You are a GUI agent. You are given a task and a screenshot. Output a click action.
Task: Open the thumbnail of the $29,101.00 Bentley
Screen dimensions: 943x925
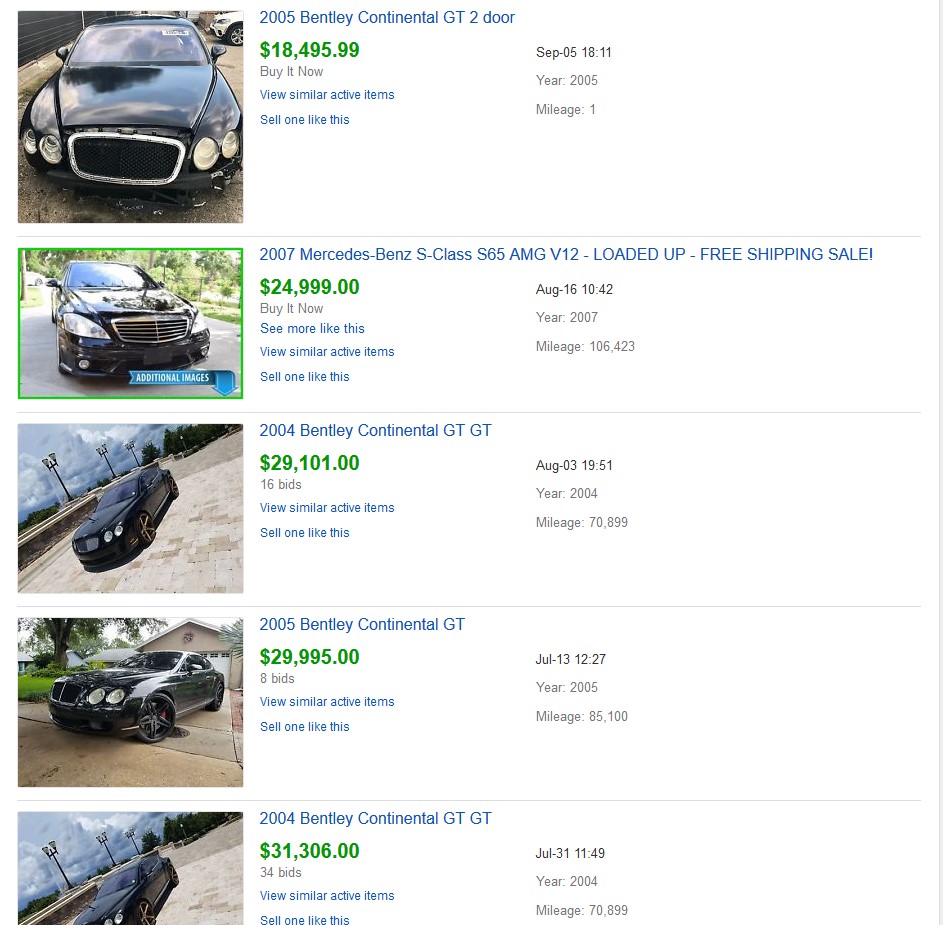130,508
